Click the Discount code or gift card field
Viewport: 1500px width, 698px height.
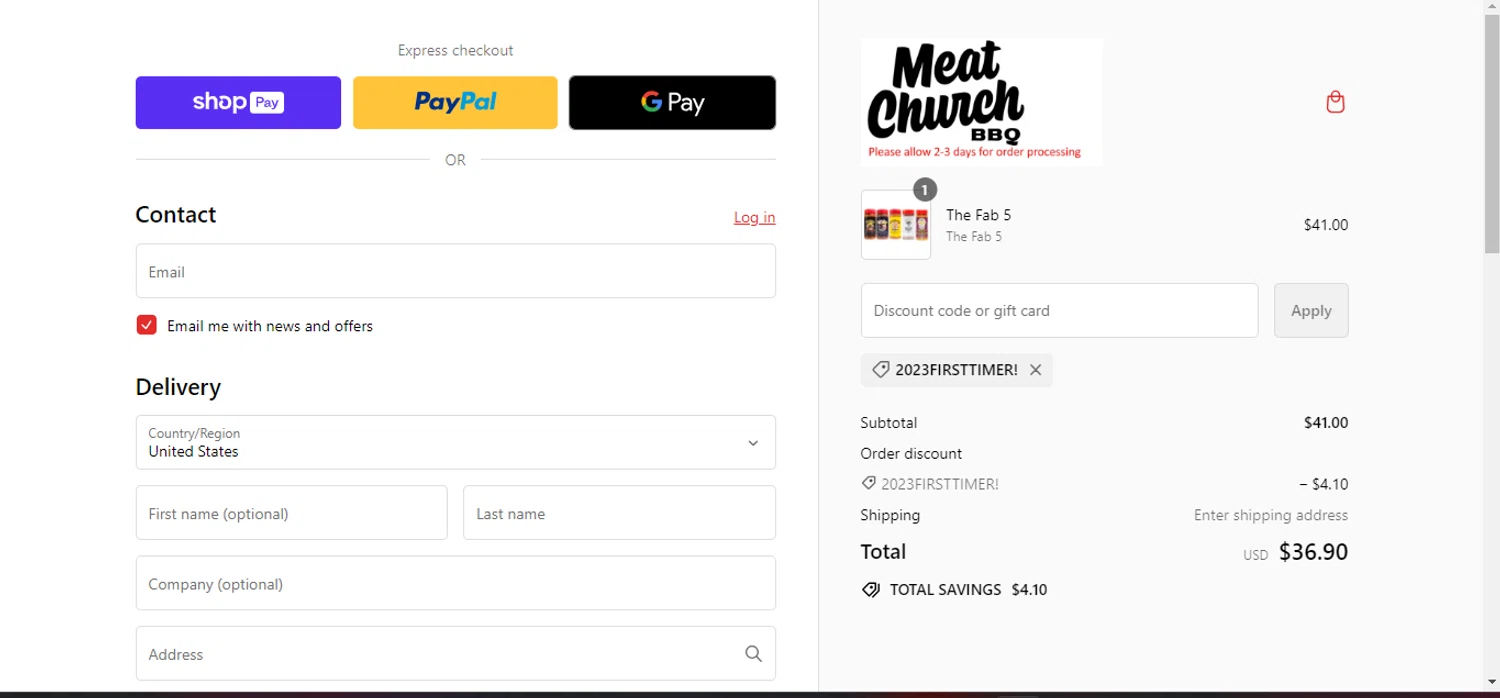1058,310
